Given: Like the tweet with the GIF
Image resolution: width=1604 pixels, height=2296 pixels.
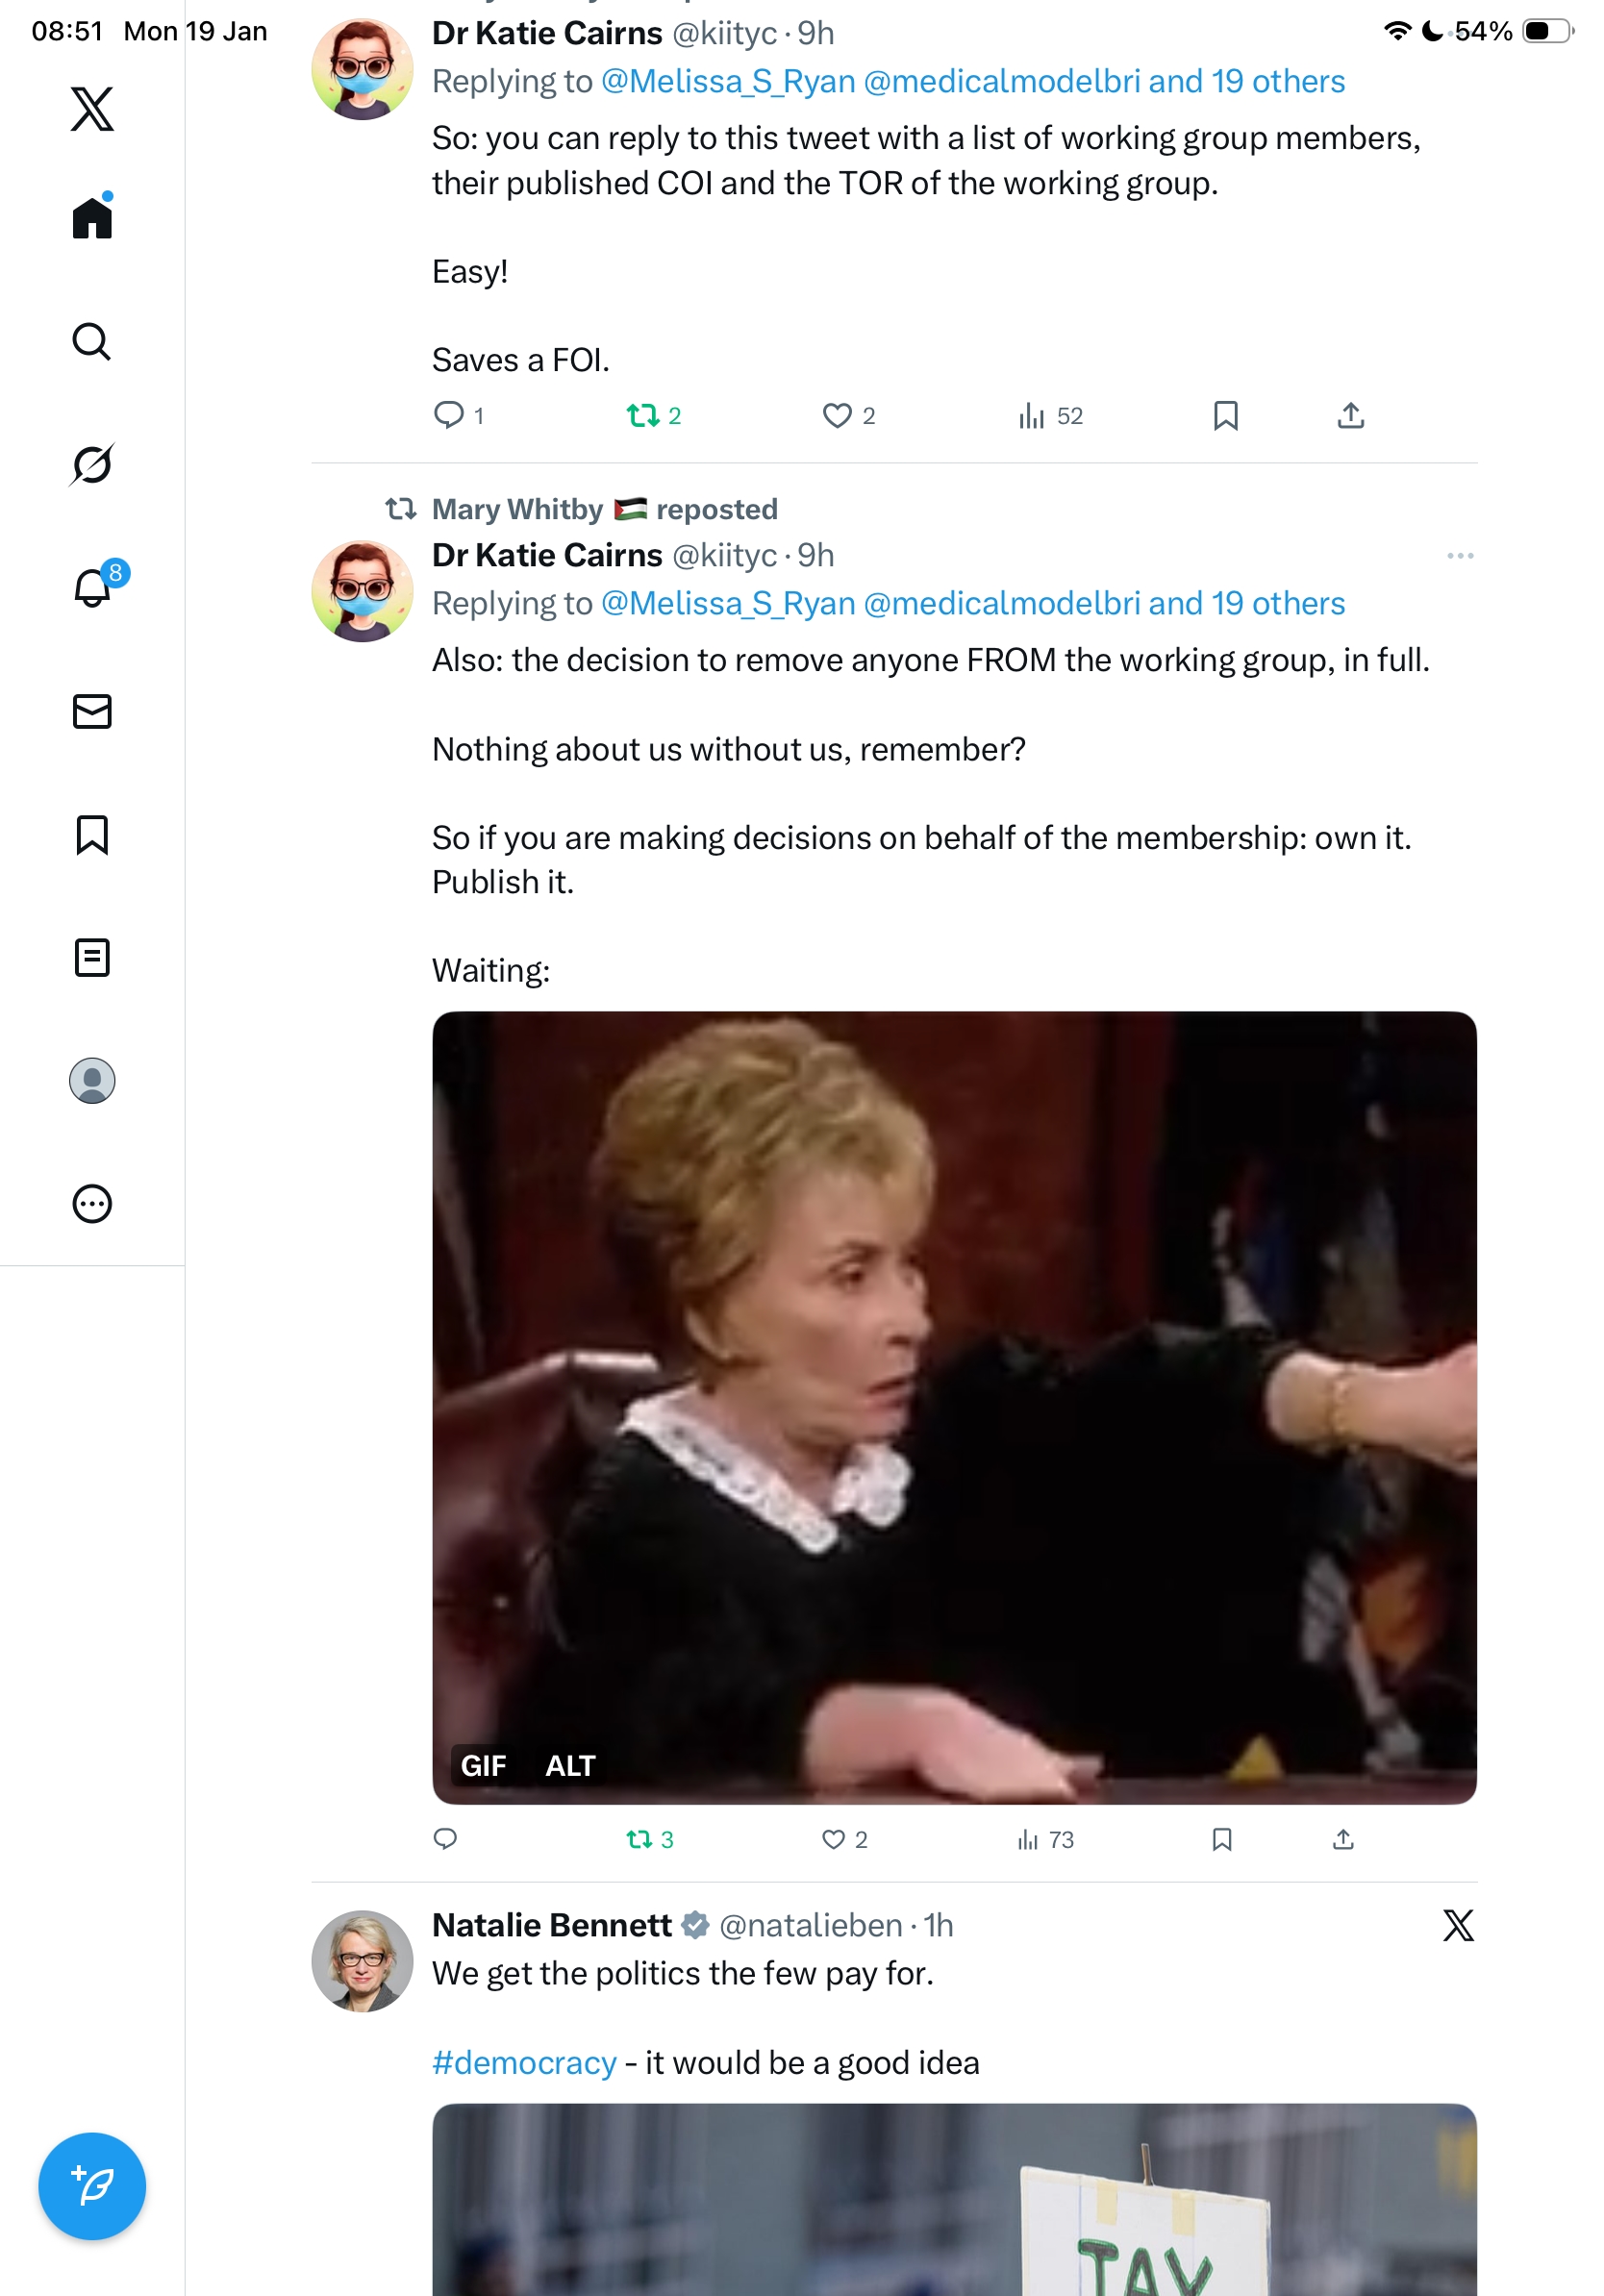Looking at the screenshot, I should click(x=834, y=1838).
